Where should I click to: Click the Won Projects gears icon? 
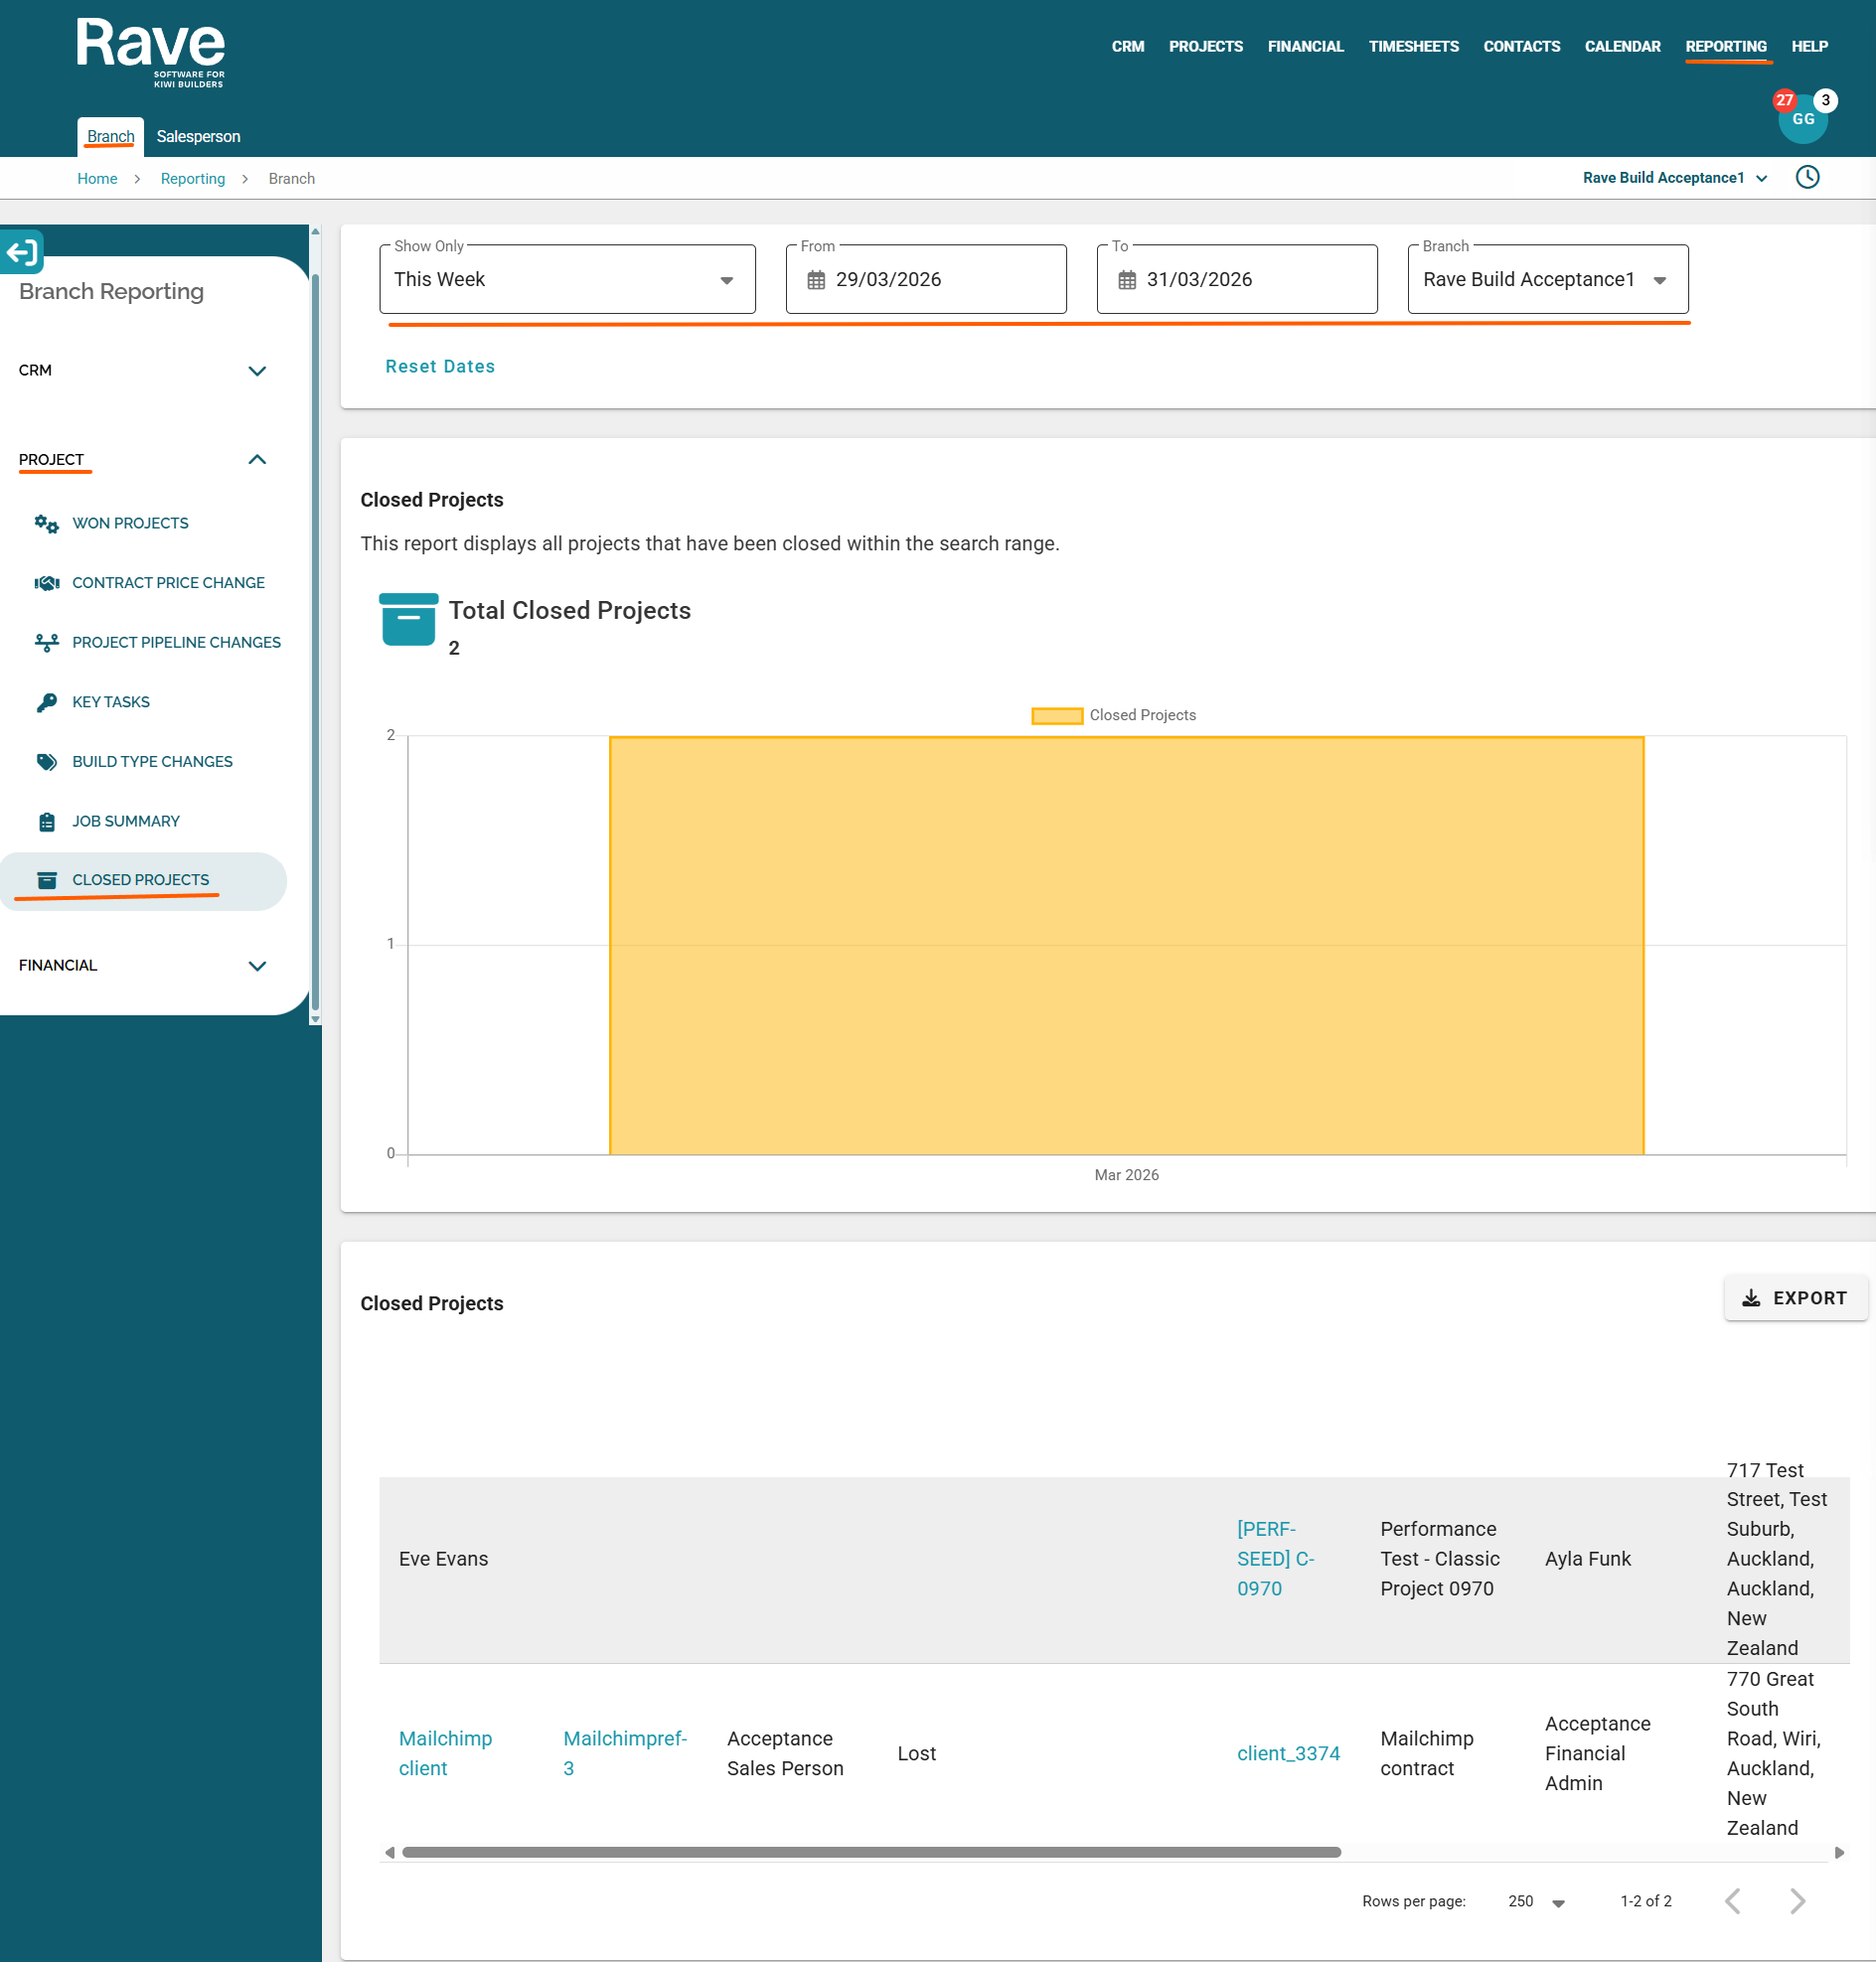(x=46, y=524)
